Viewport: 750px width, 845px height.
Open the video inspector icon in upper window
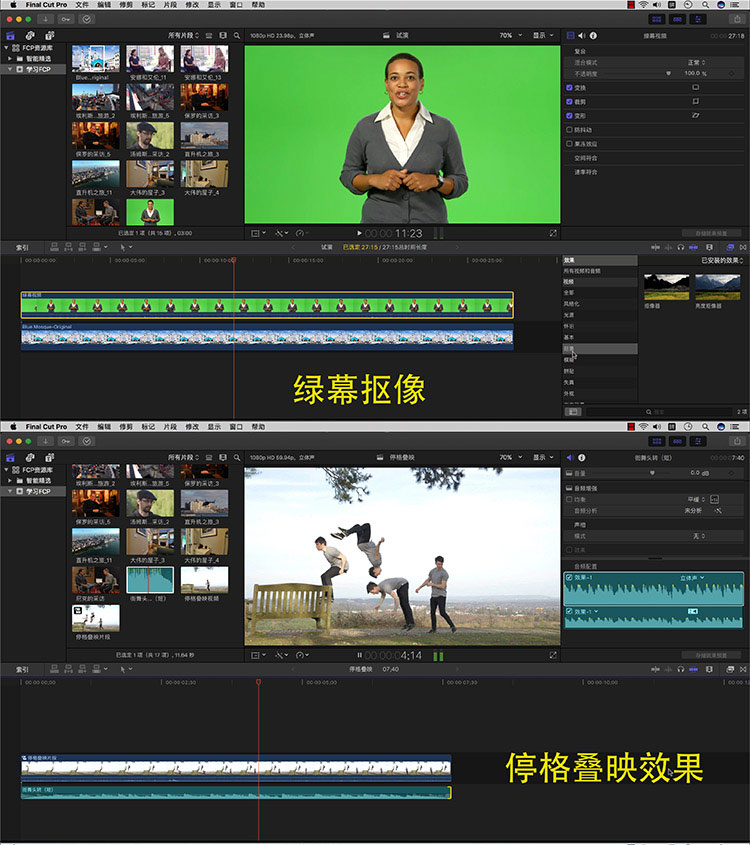point(571,36)
